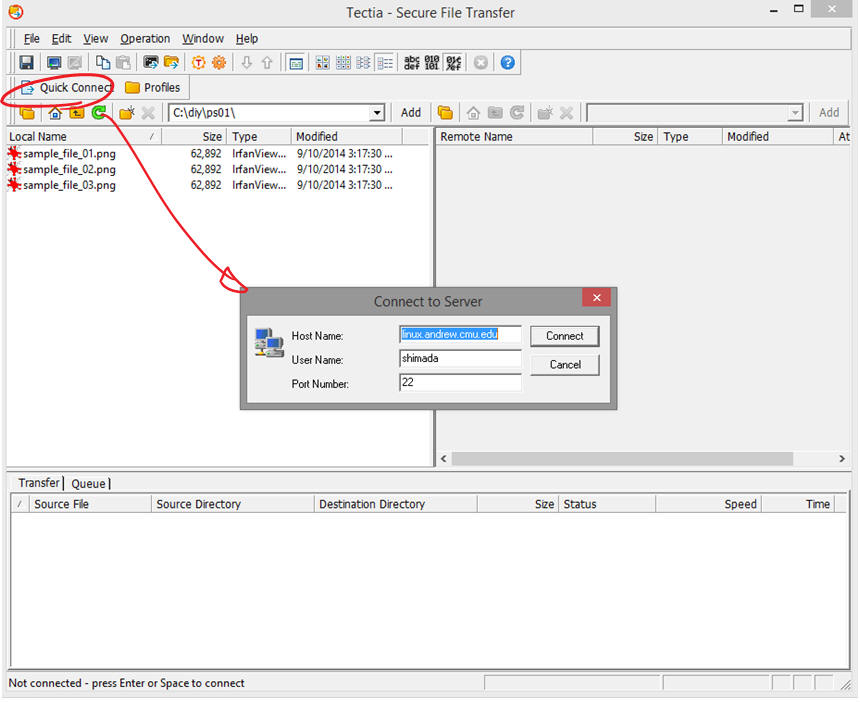Screen dimensions: 860x702
Task: Go up one local folder level
Action: [x=76, y=113]
